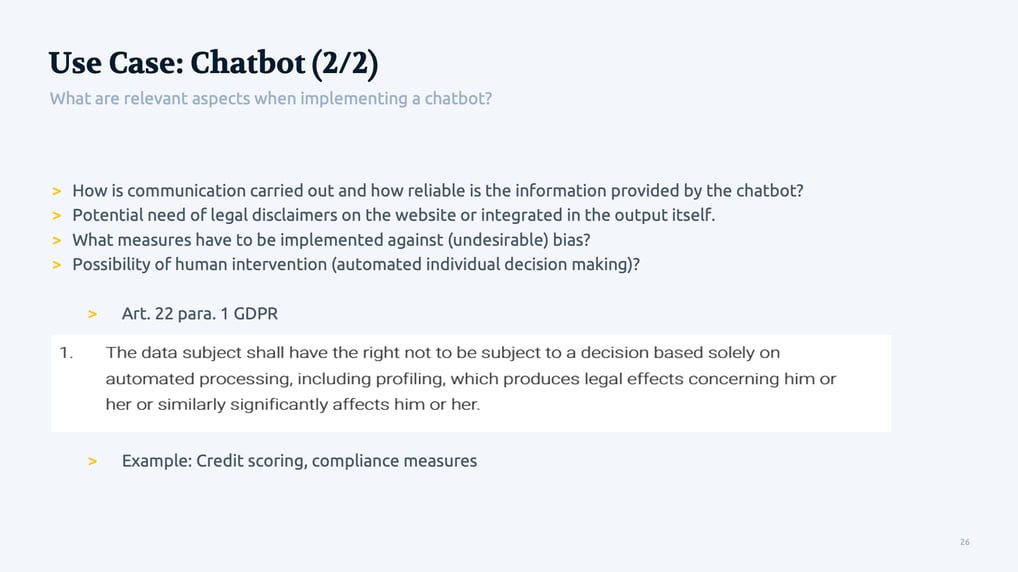The image size is (1018, 572).
Task: Click the arrow bullet before 'What measures have'
Action: coord(56,240)
